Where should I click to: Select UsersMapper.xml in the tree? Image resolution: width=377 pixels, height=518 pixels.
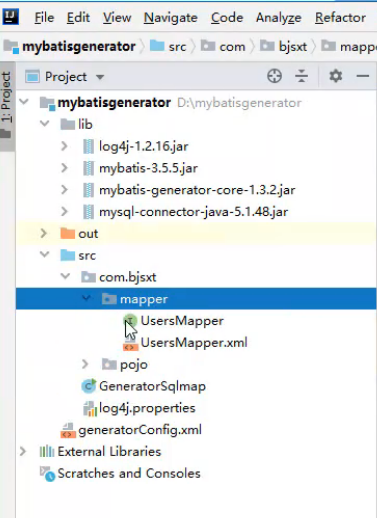click(x=194, y=342)
